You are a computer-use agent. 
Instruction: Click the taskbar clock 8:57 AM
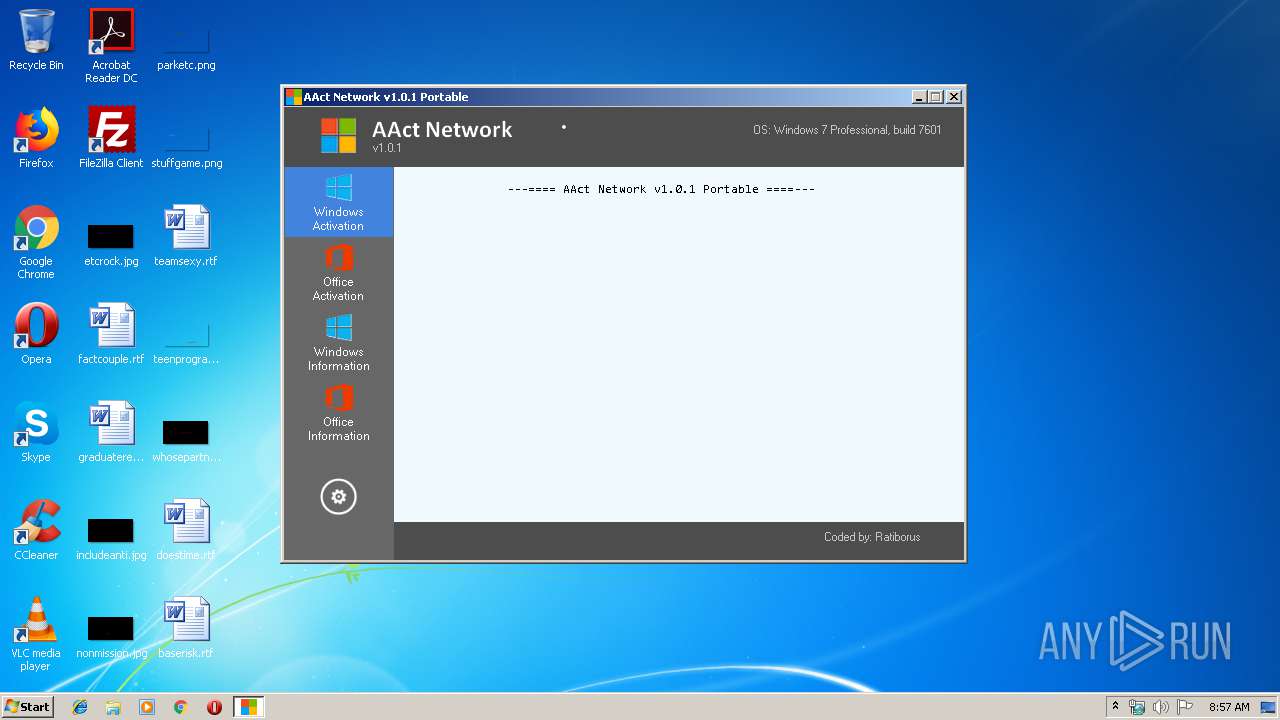coord(1229,707)
